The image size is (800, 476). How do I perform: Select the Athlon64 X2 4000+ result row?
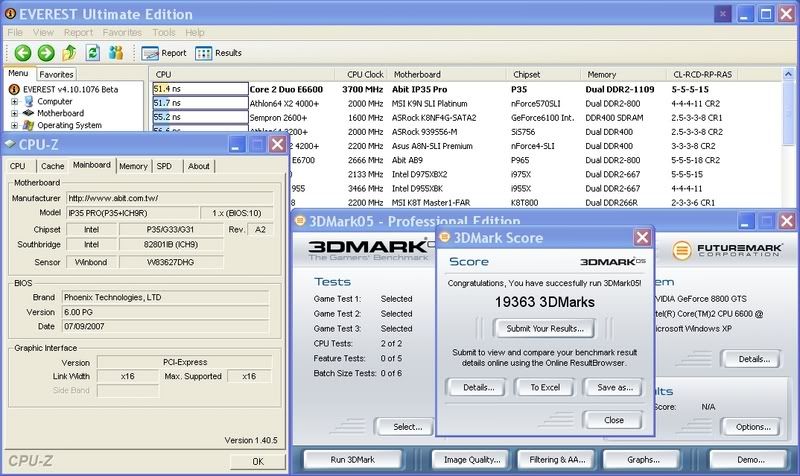466,104
